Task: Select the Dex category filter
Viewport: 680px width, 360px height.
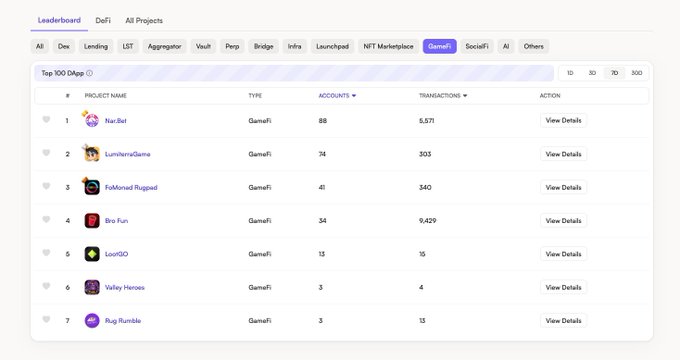Action: (64, 46)
